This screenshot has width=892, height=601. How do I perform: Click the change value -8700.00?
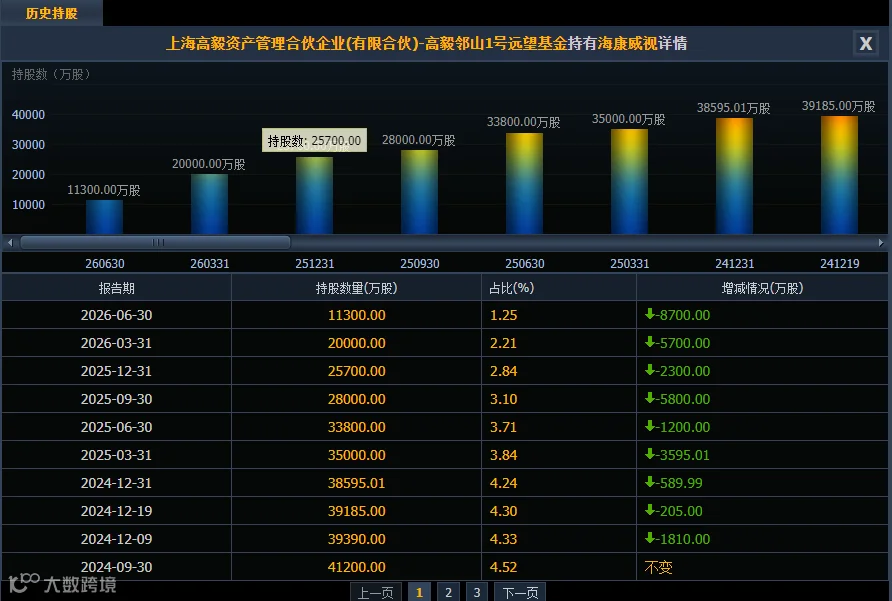pyautogui.click(x=678, y=315)
